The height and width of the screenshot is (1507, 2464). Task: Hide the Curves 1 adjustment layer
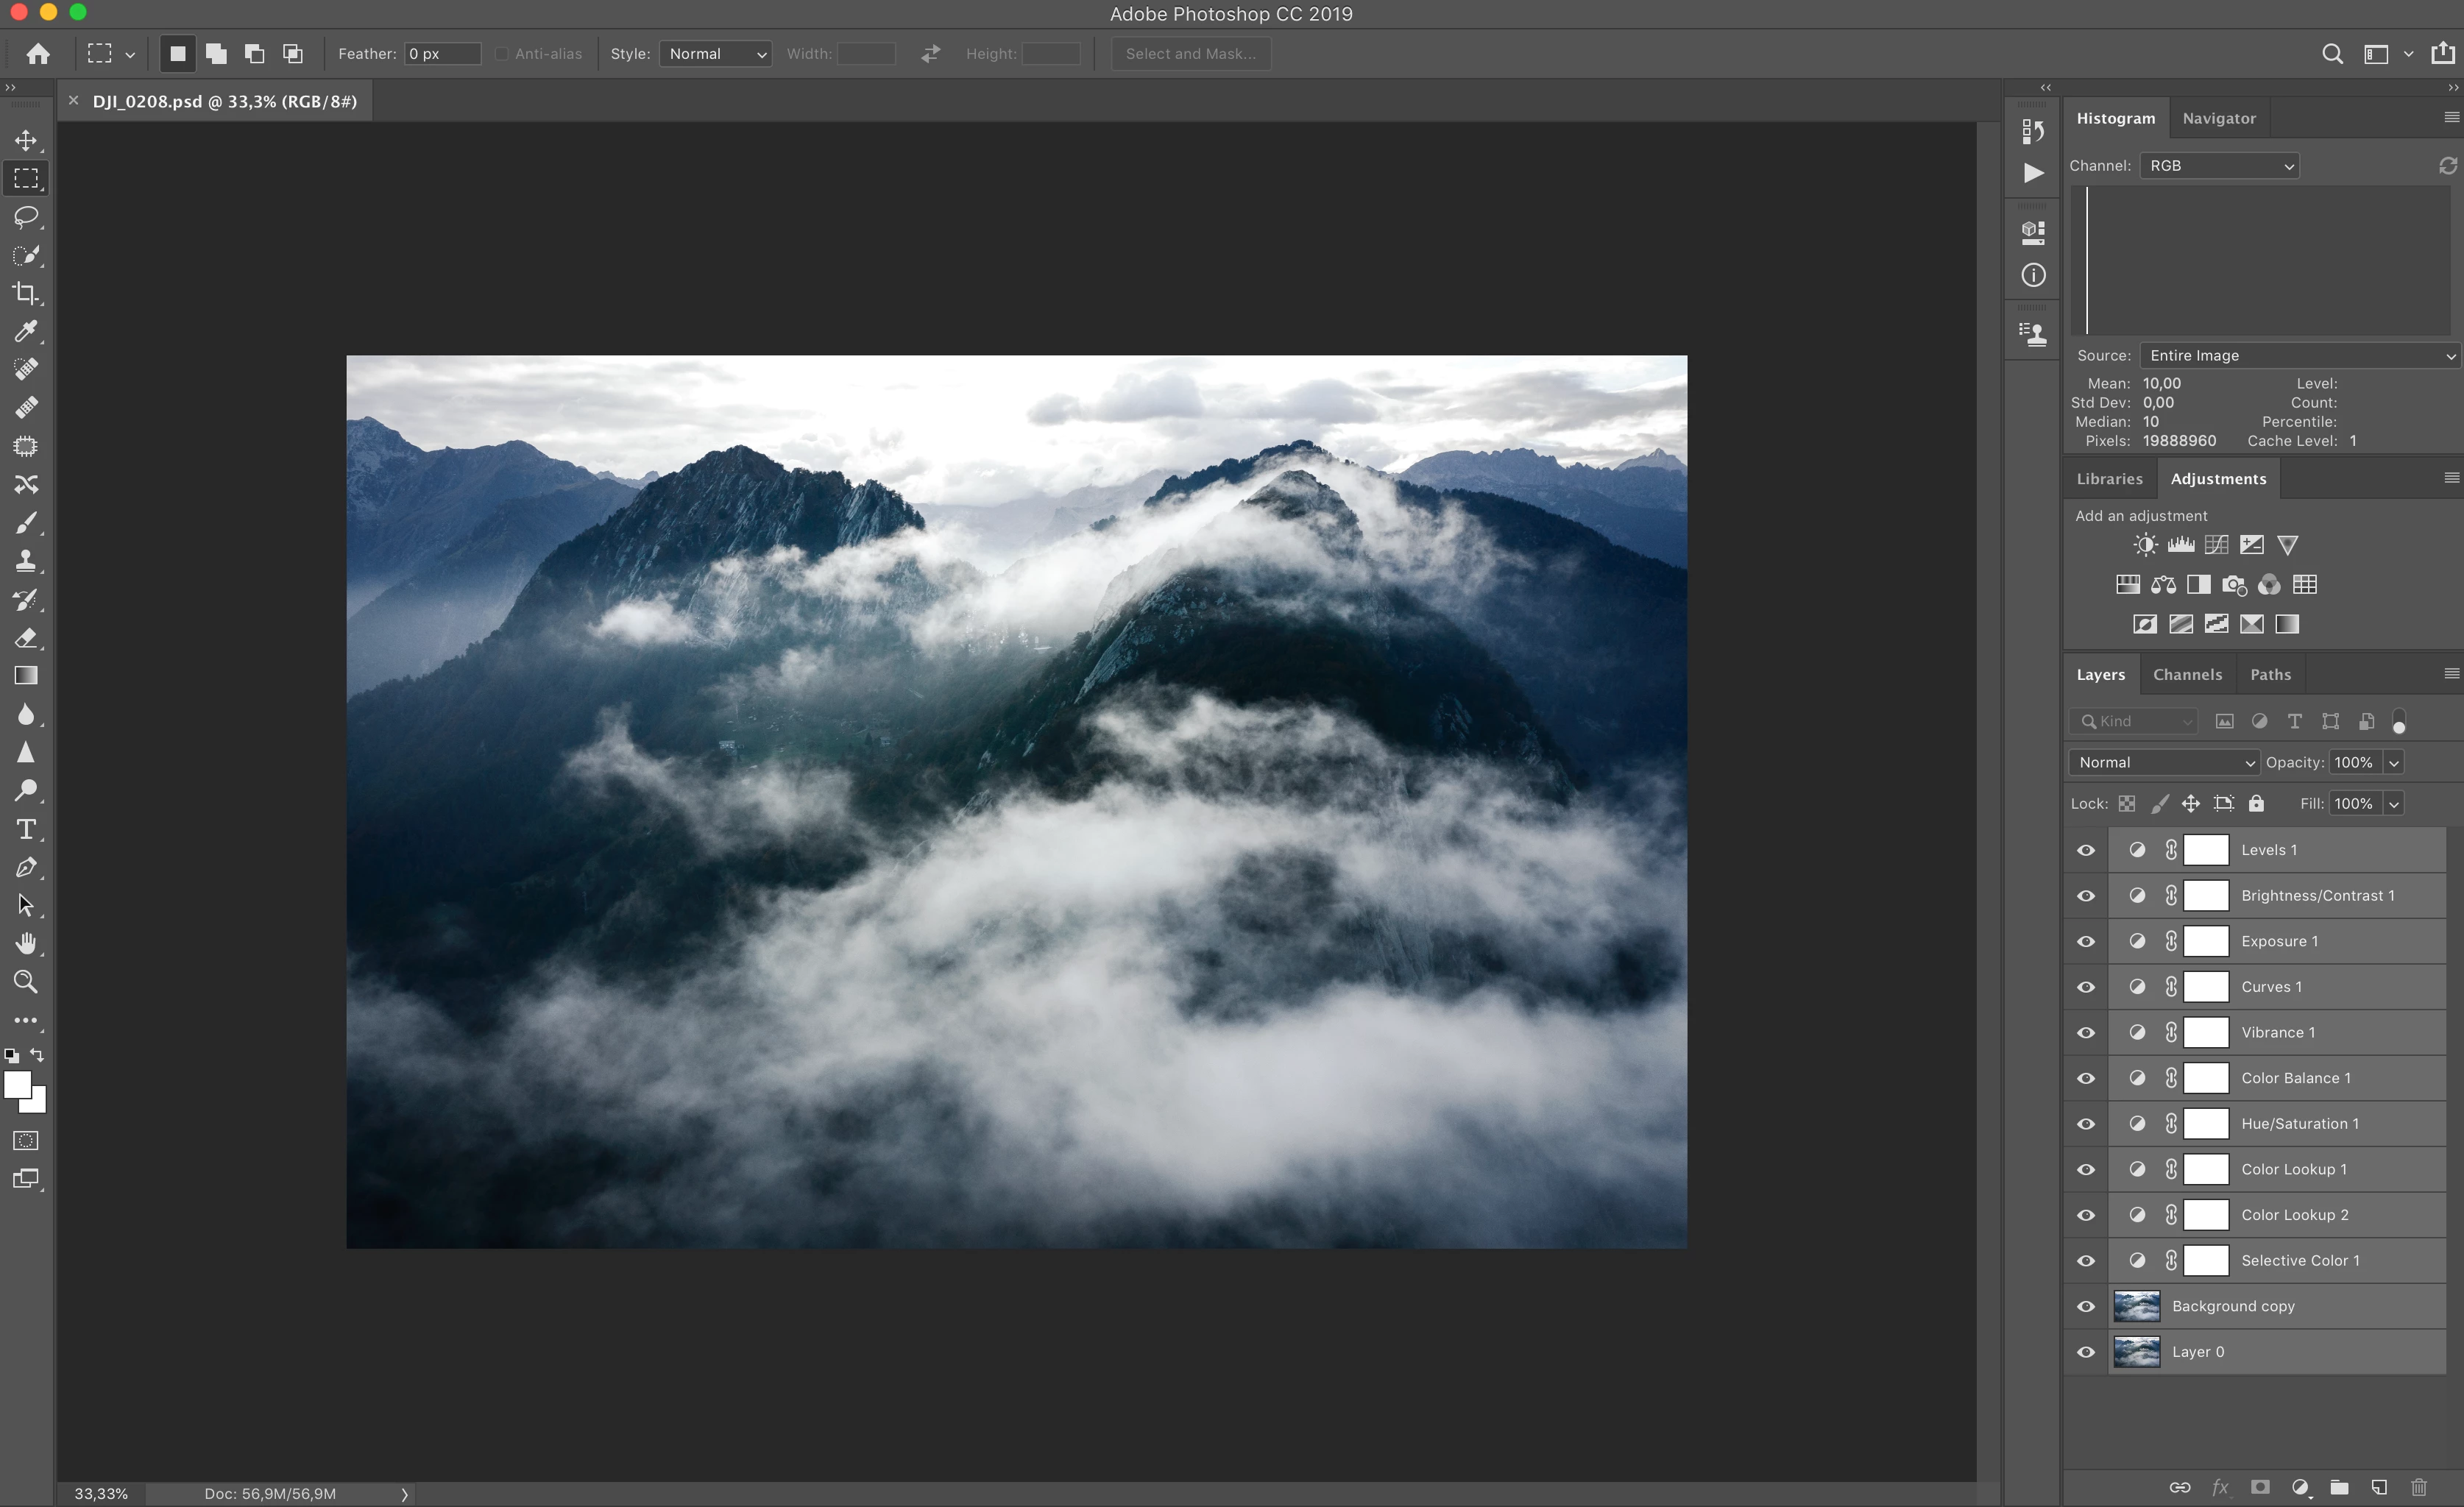(x=2086, y=987)
